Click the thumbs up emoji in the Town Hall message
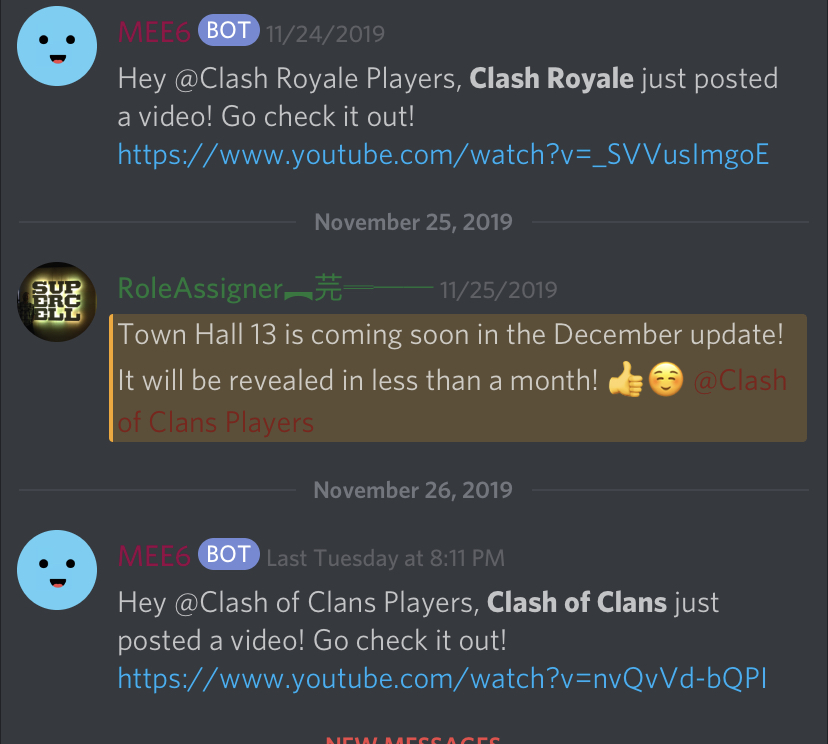 (626, 379)
